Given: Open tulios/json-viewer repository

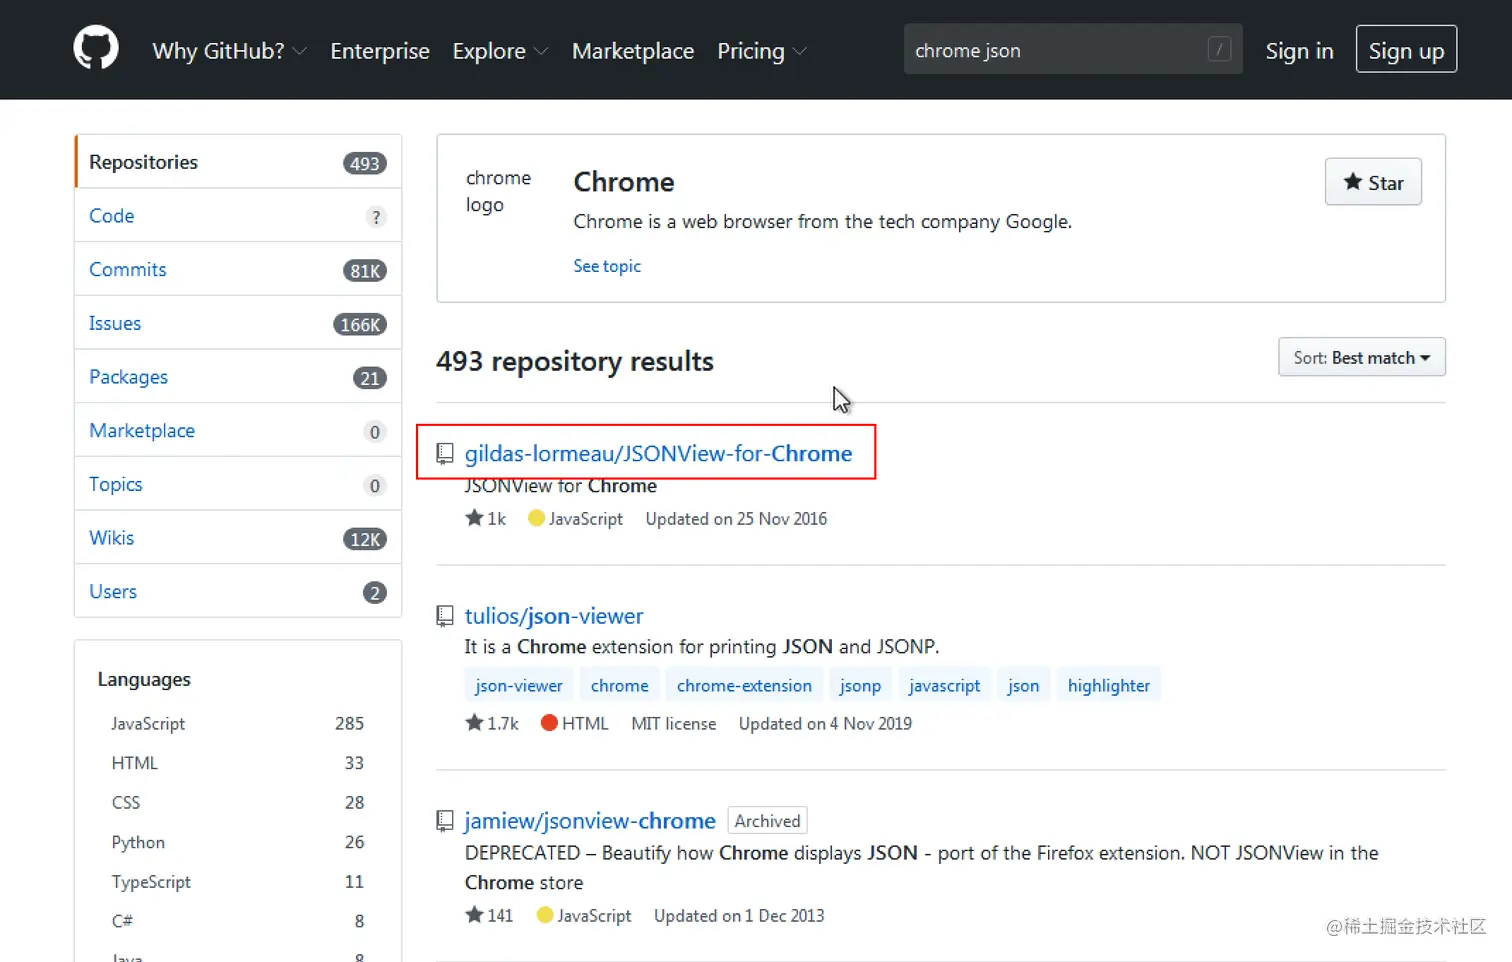Looking at the screenshot, I should pyautogui.click(x=554, y=616).
